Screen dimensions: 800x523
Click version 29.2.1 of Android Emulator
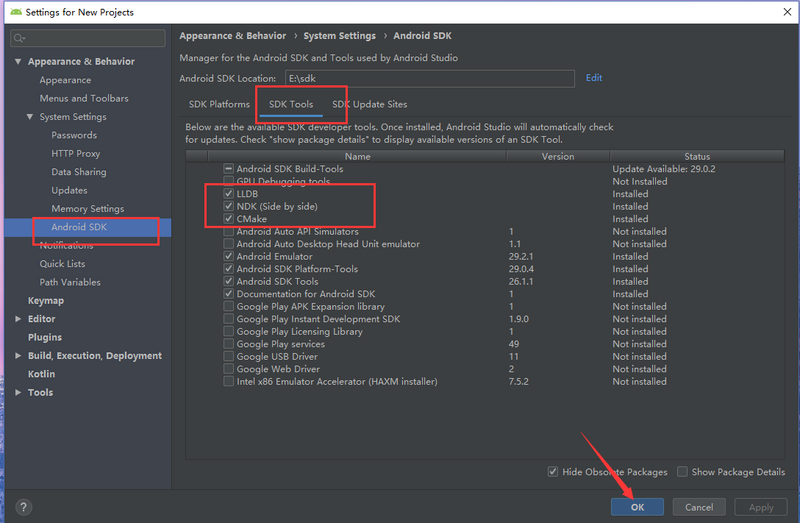(521, 256)
